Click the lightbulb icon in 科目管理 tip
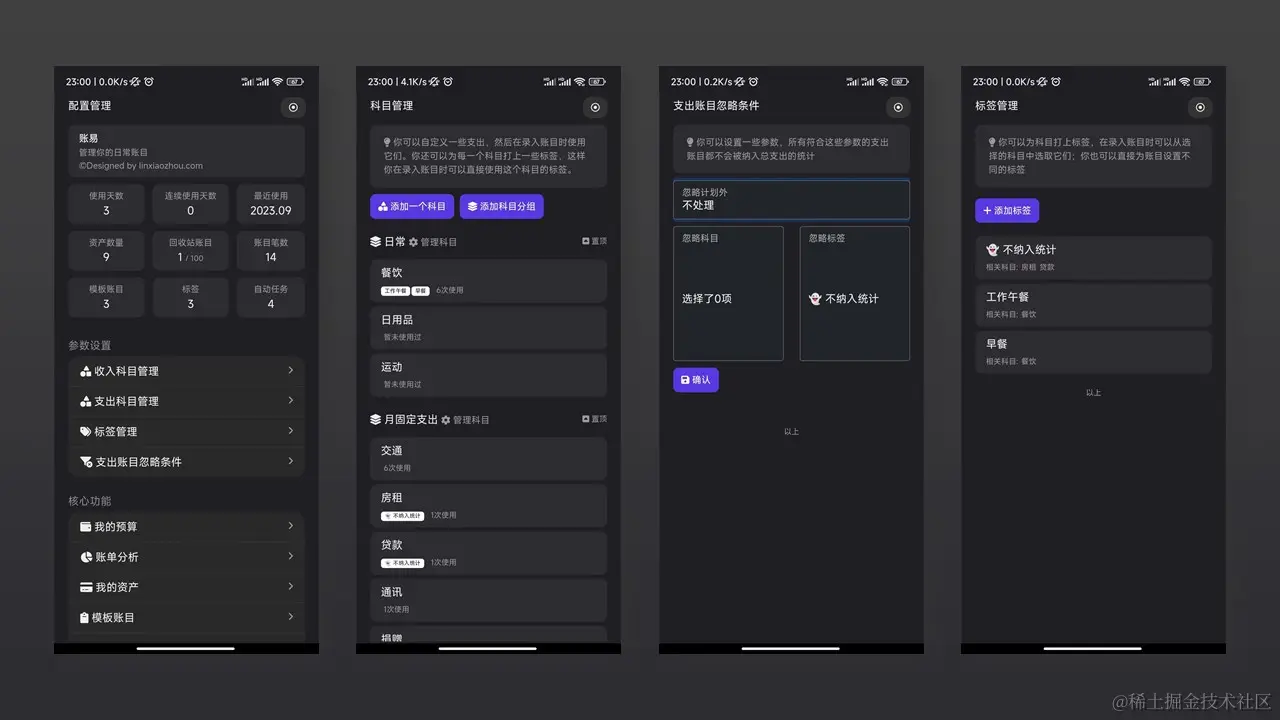Image resolution: width=1280 pixels, height=720 pixels. coord(387,143)
